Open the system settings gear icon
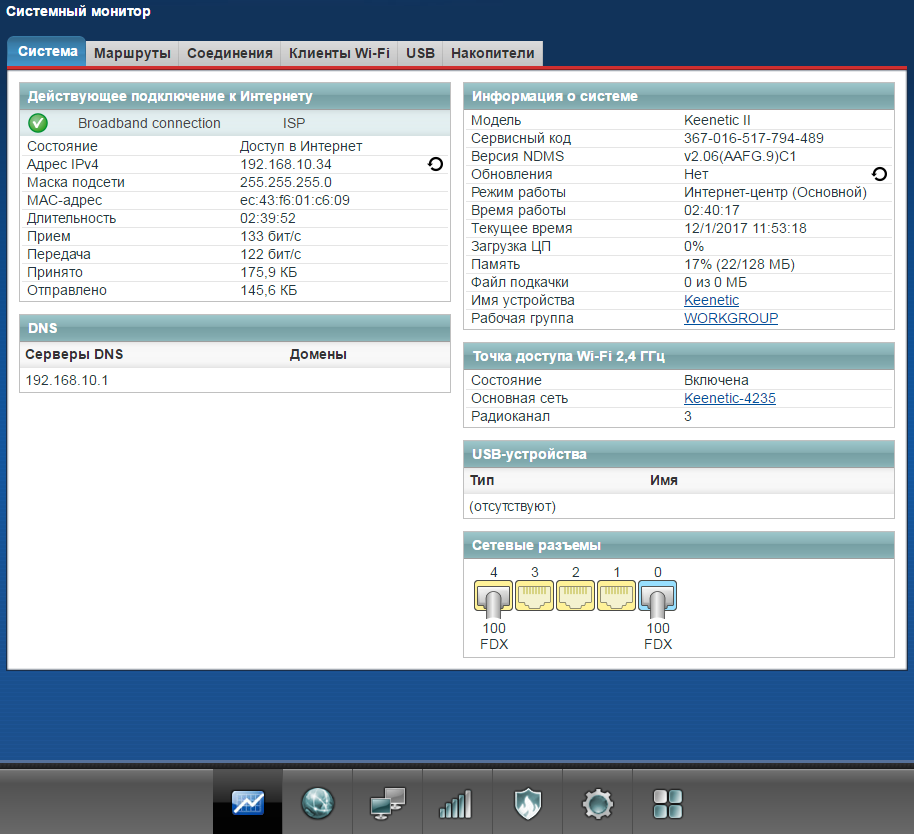 597,802
